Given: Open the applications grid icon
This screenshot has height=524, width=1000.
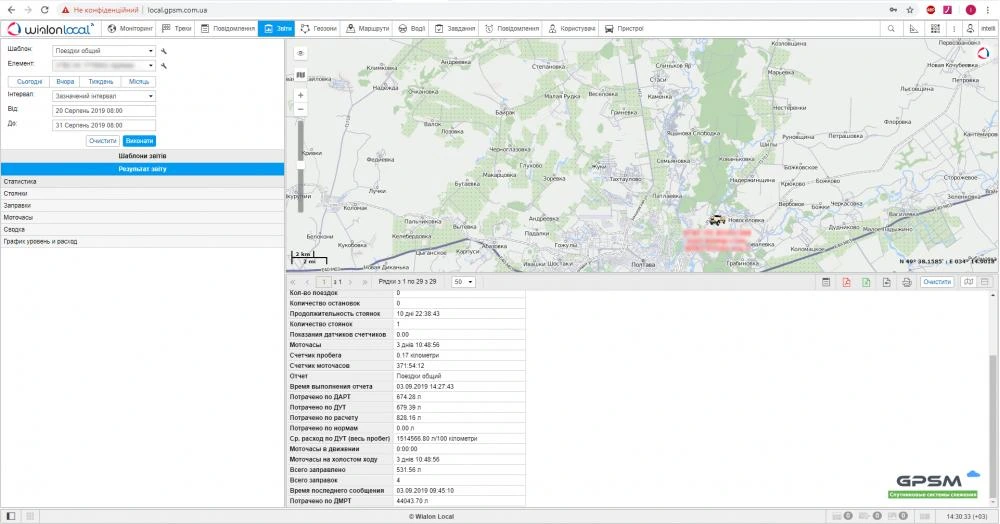Looking at the screenshot, I should [x=933, y=29].
